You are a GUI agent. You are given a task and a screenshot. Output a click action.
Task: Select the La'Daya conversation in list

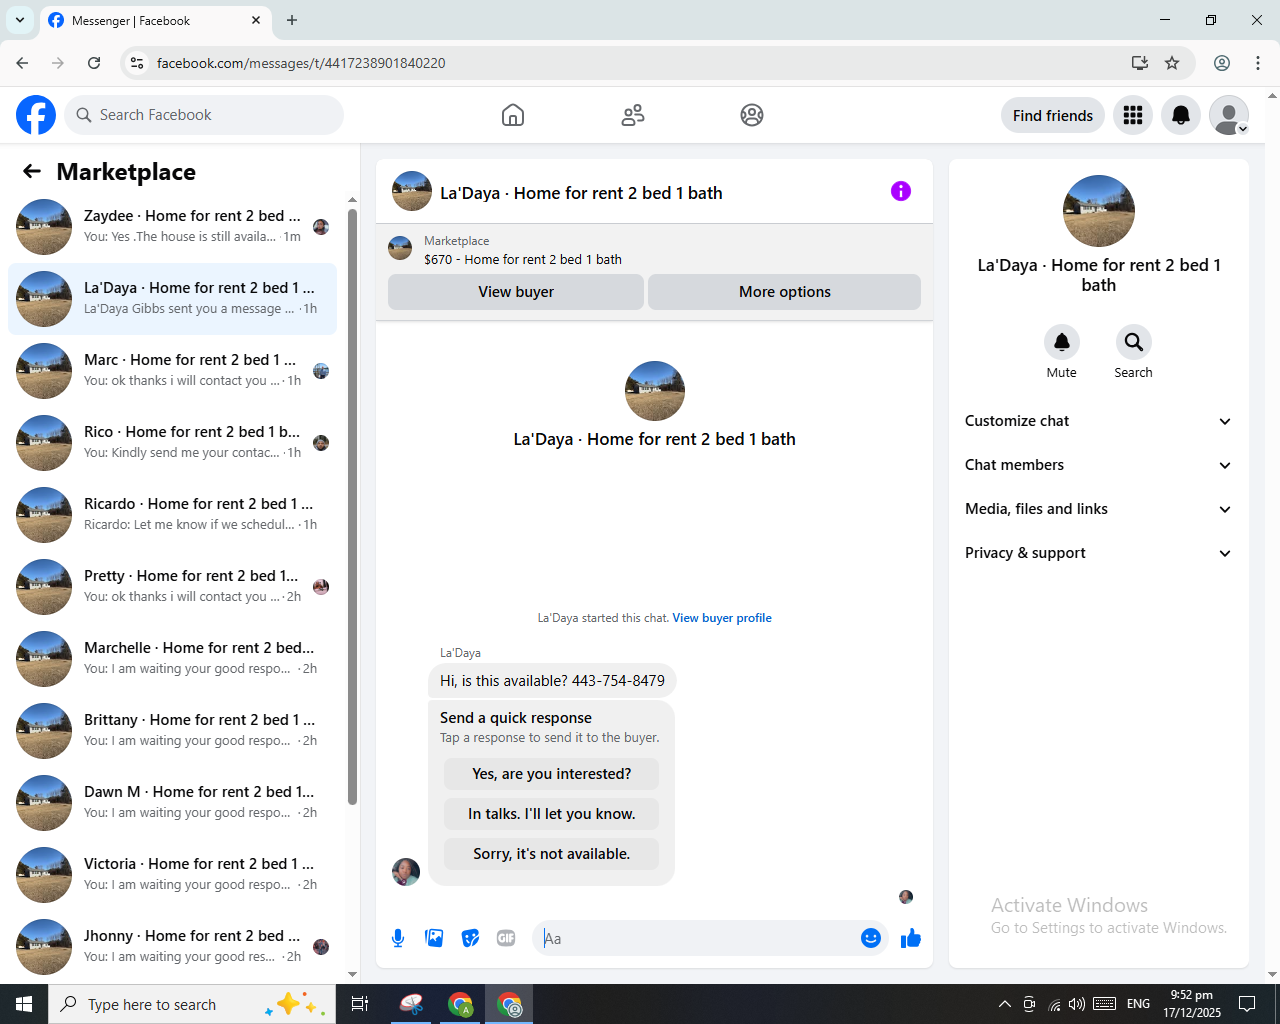click(172, 299)
